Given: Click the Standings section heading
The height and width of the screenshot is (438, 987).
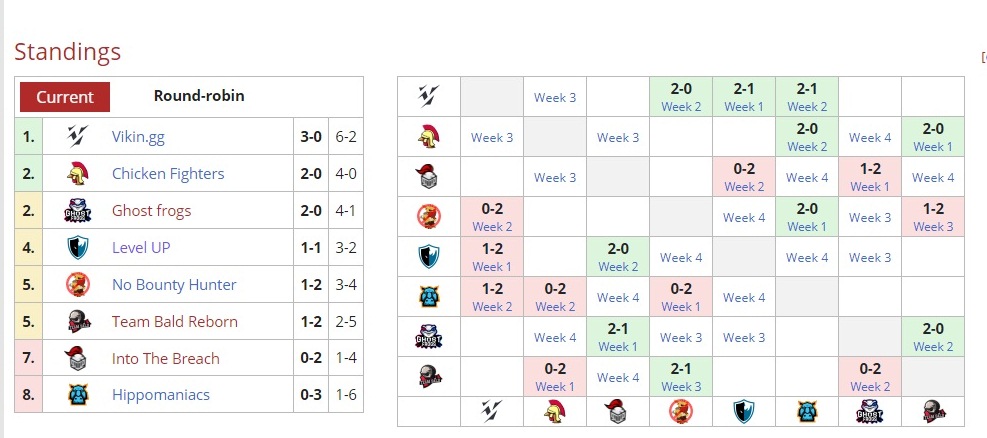Looking at the screenshot, I should [68, 52].
